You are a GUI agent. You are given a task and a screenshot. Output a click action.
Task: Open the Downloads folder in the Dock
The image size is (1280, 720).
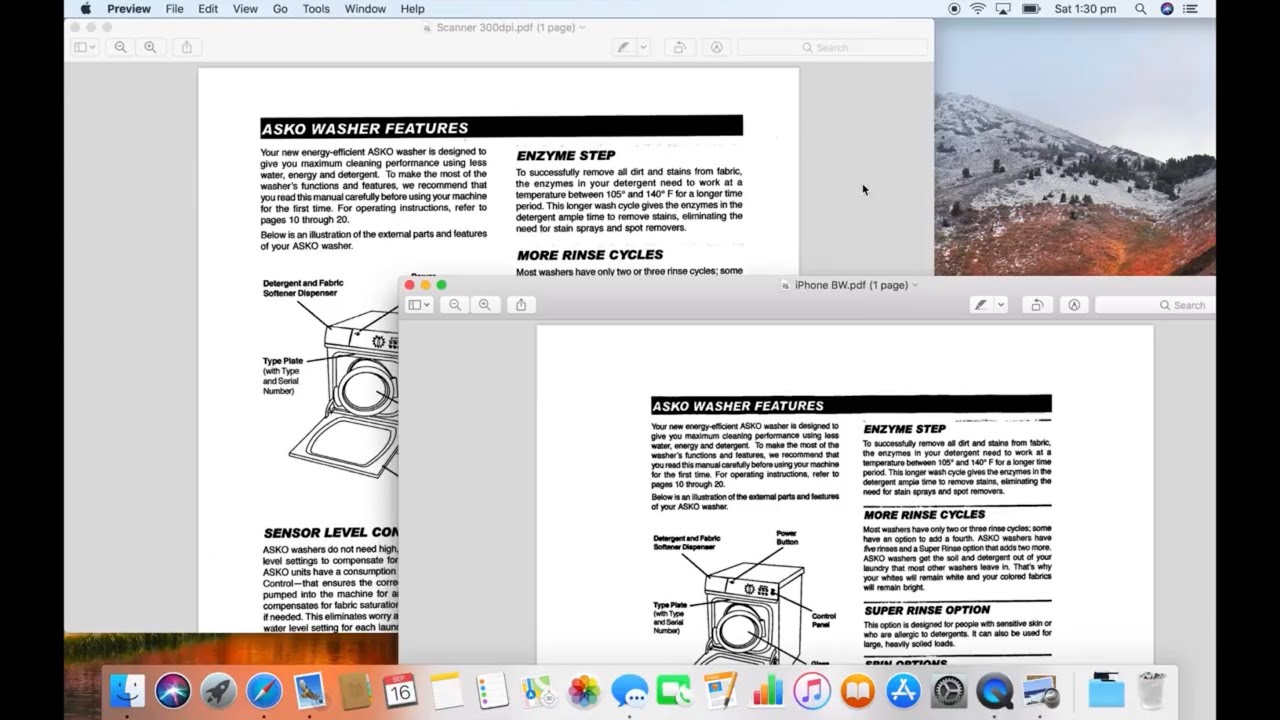pos(1105,691)
